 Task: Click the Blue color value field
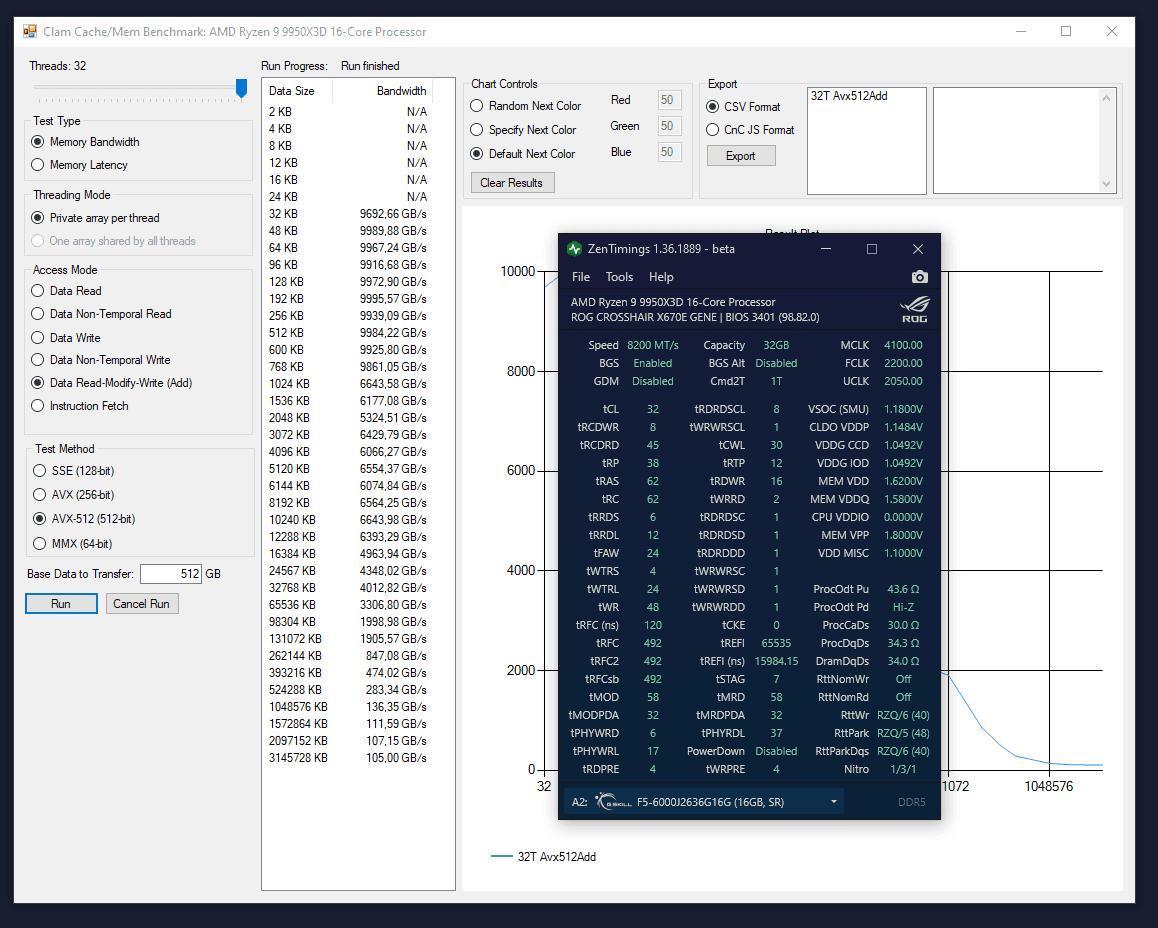click(x=669, y=151)
